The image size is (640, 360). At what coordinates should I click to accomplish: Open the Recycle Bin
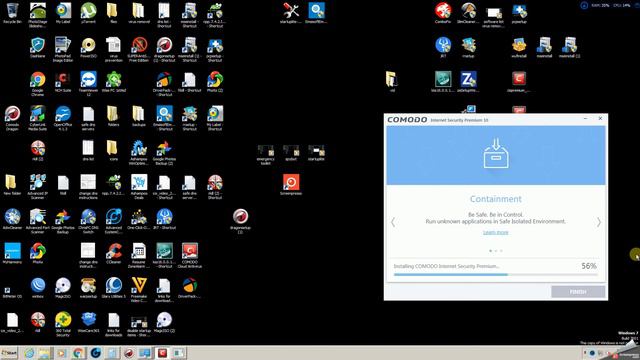click(x=12, y=13)
